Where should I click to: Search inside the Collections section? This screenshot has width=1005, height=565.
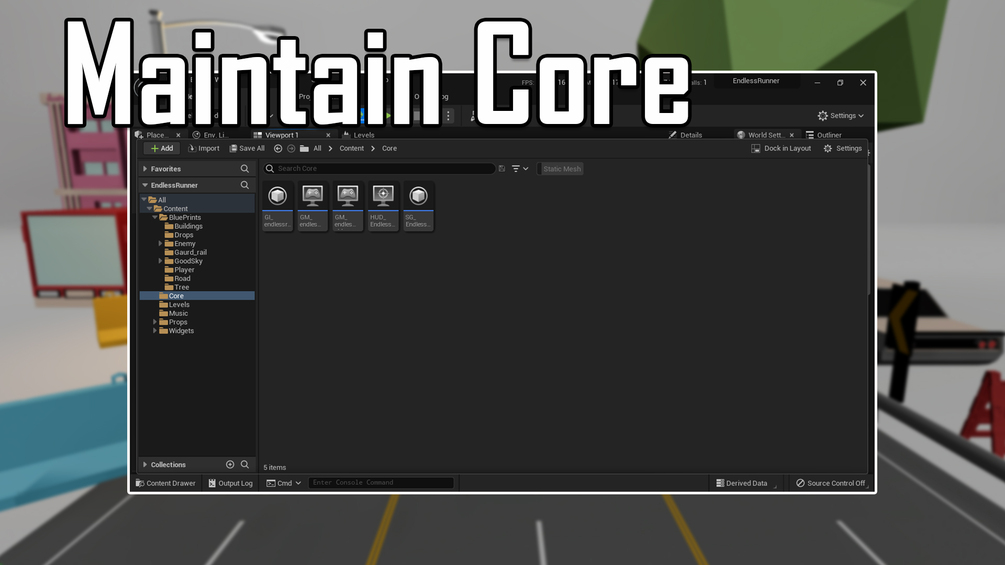pos(245,464)
